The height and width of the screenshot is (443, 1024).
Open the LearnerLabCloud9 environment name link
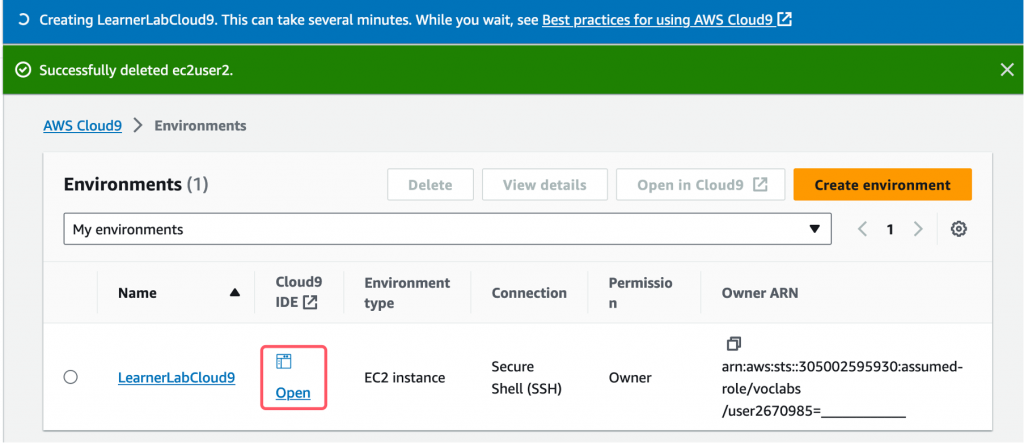[x=176, y=378]
